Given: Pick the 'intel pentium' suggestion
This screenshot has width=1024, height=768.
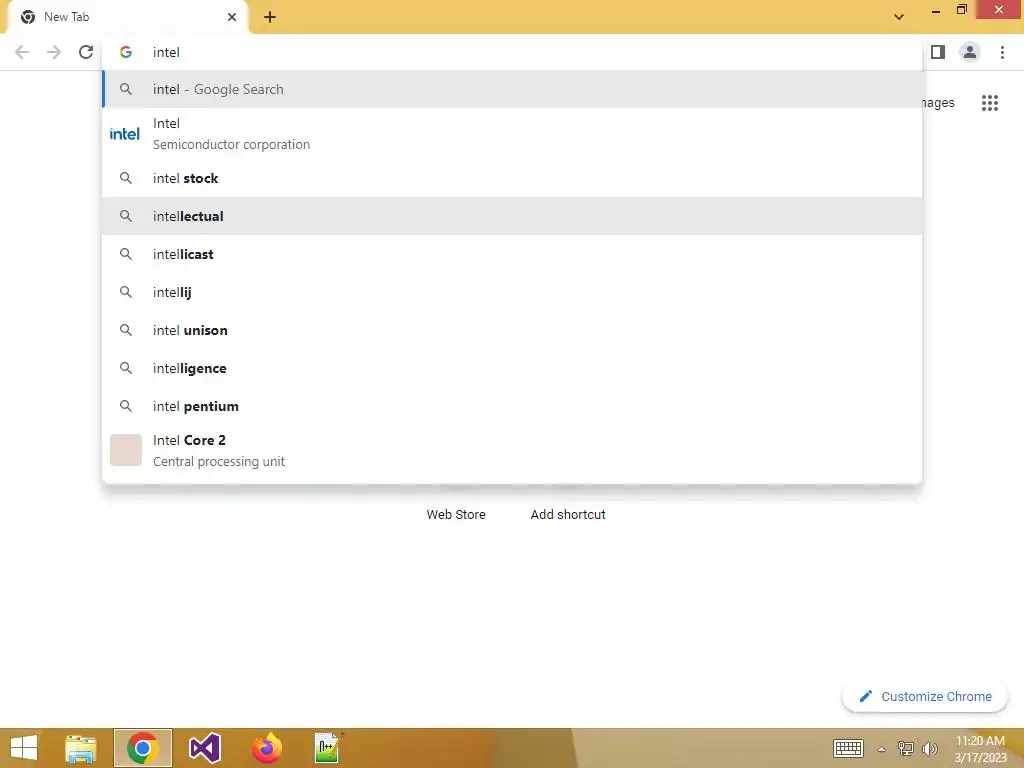Looking at the screenshot, I should (512, 406).
